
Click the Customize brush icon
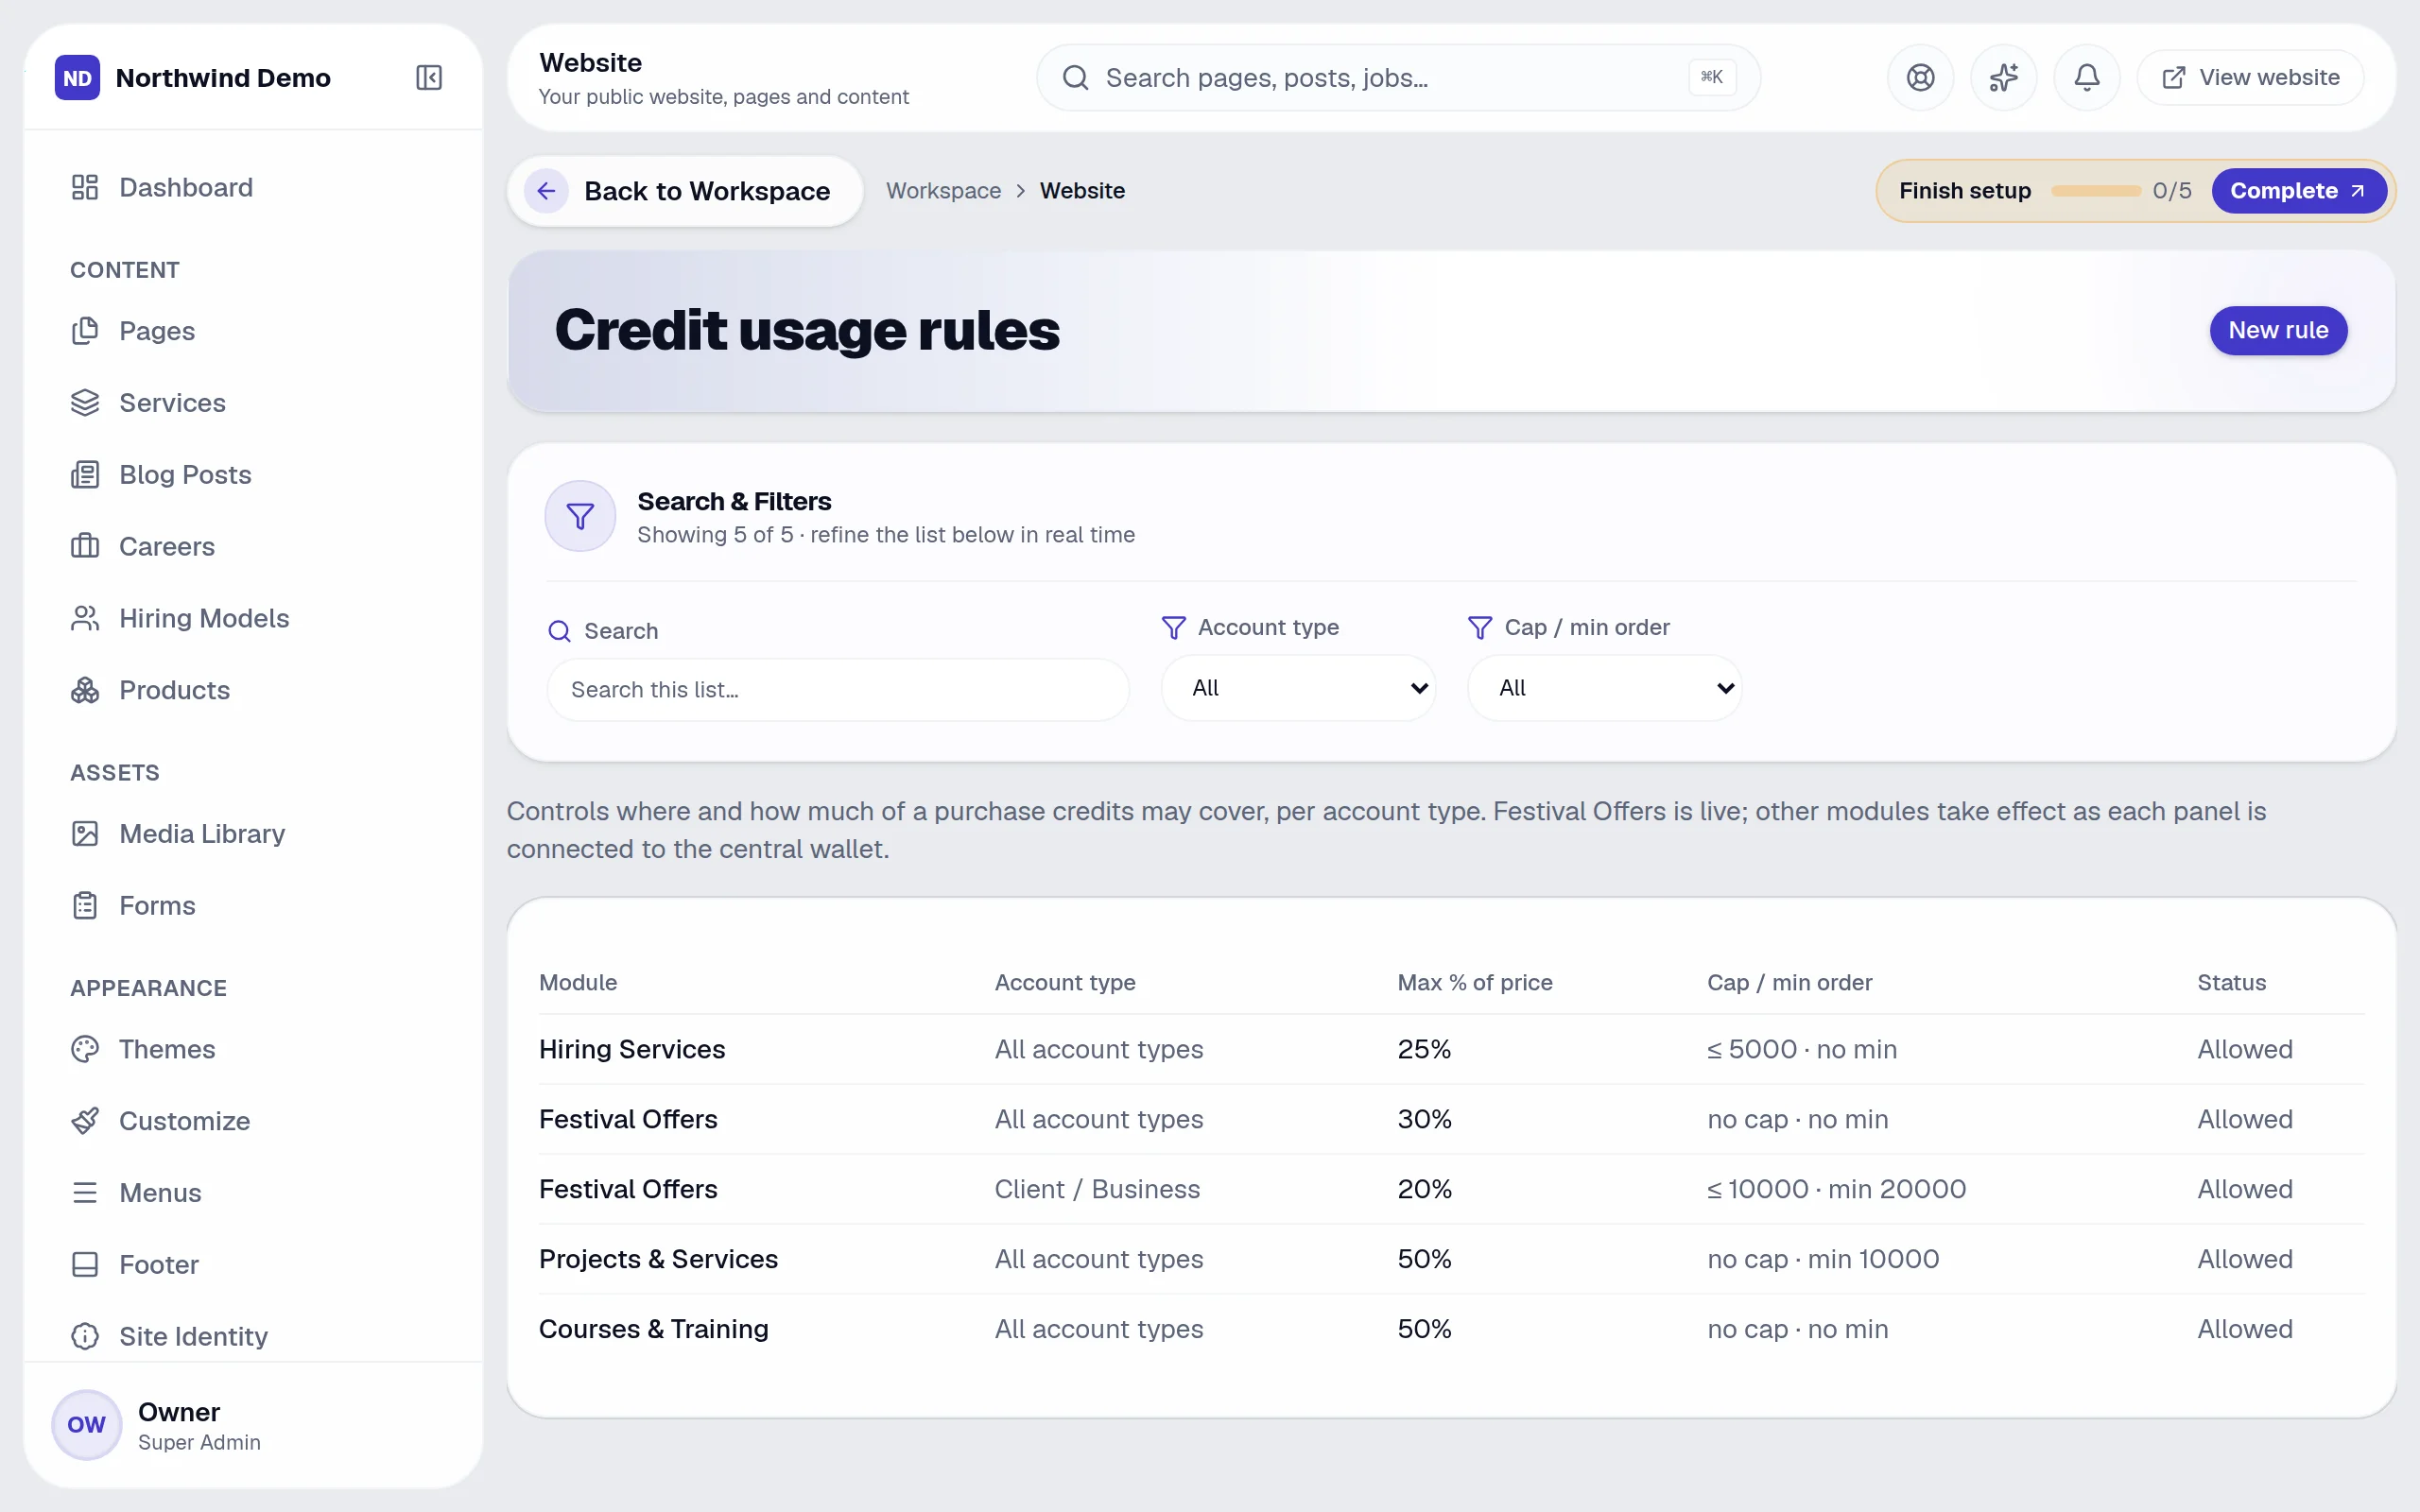click(x=85, y=1121)
